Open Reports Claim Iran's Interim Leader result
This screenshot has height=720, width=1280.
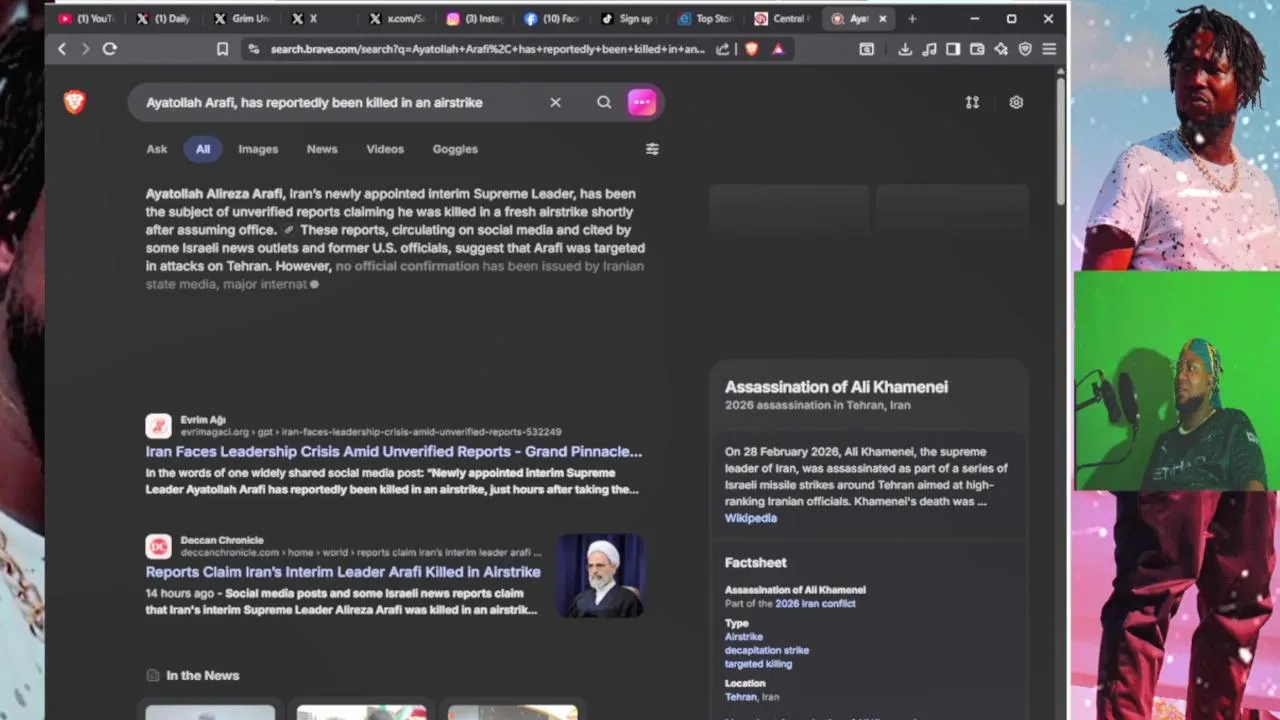(x=343, y=572)
